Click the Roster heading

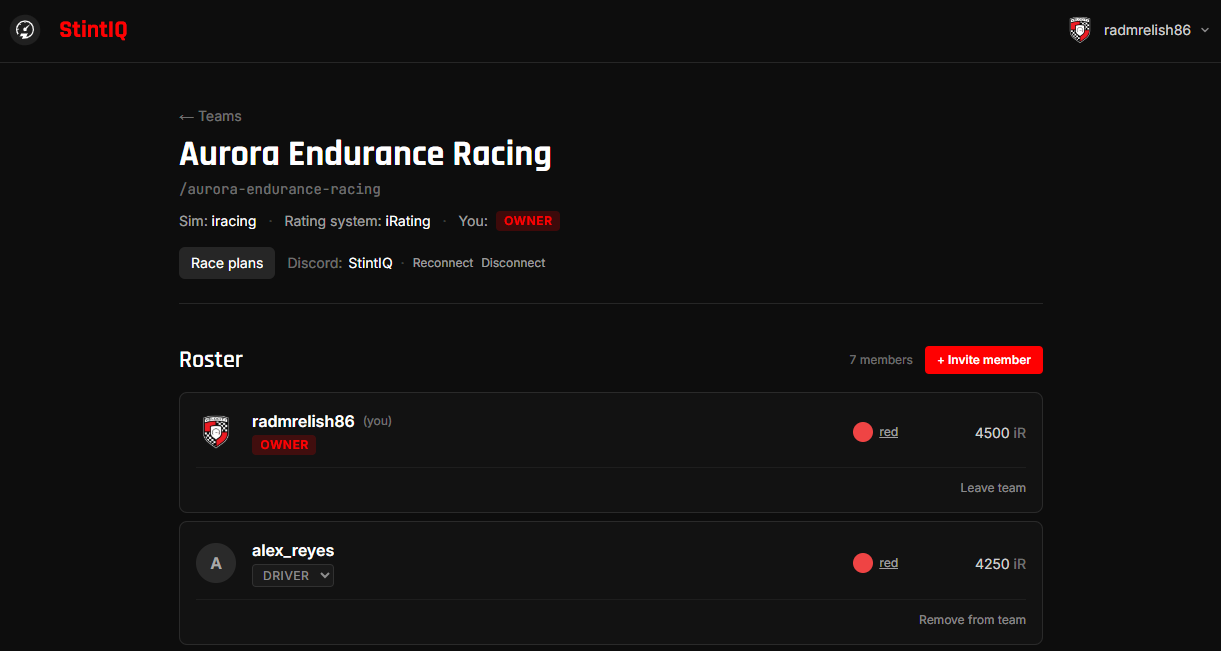click(x=211, y=360)
